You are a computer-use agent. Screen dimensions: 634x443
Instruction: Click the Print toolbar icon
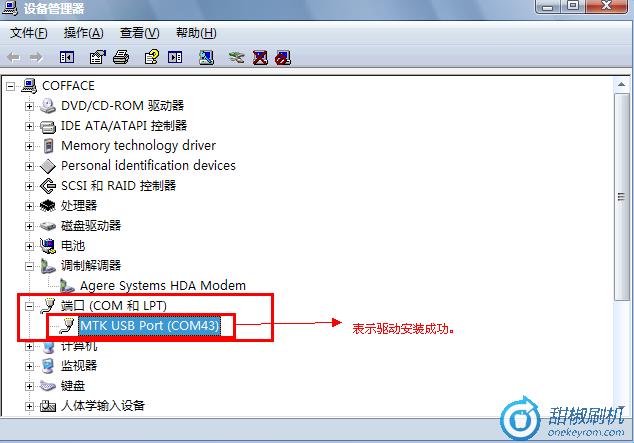(x=121, y=57)
